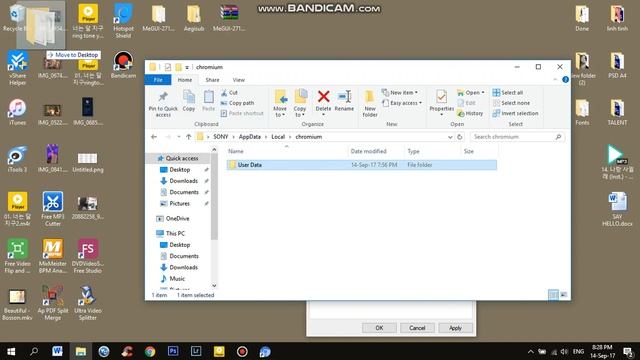The height and width of the screenshot is (360, 640).
Task: Open Windows Start menu
Action: point(11,351)
